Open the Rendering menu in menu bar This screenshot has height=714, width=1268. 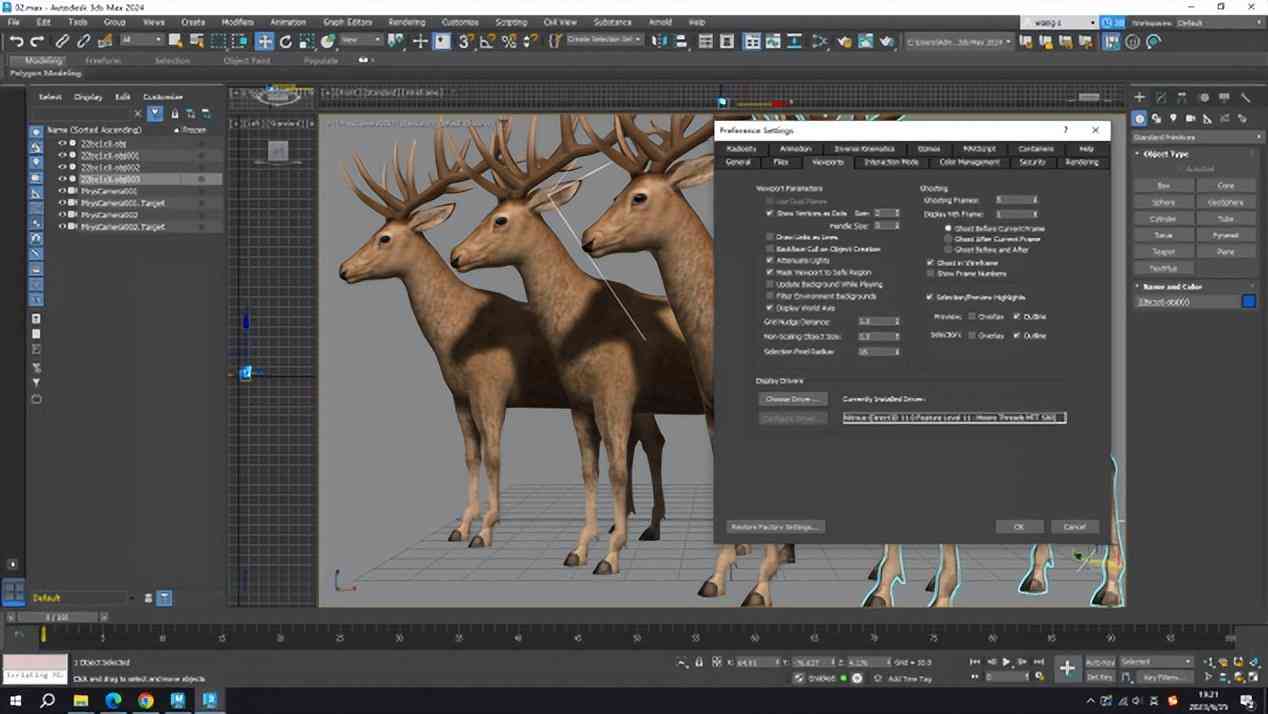406,22
